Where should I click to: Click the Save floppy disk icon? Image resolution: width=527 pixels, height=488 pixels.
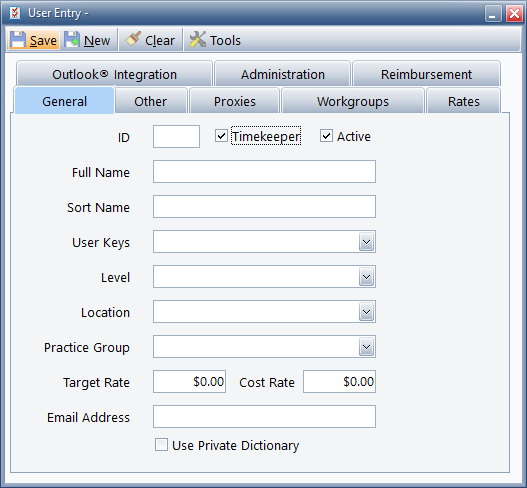pos(17,40)
